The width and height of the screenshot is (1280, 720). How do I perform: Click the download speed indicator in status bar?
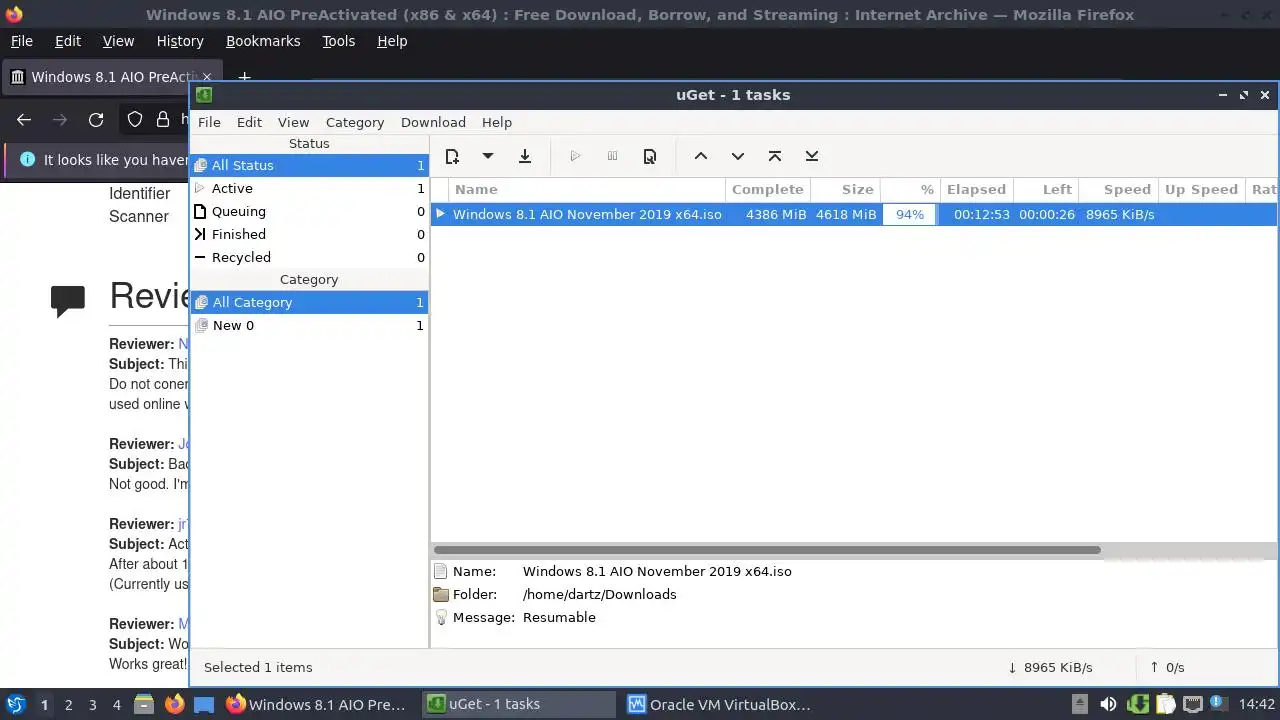[x=1050, y=667]
